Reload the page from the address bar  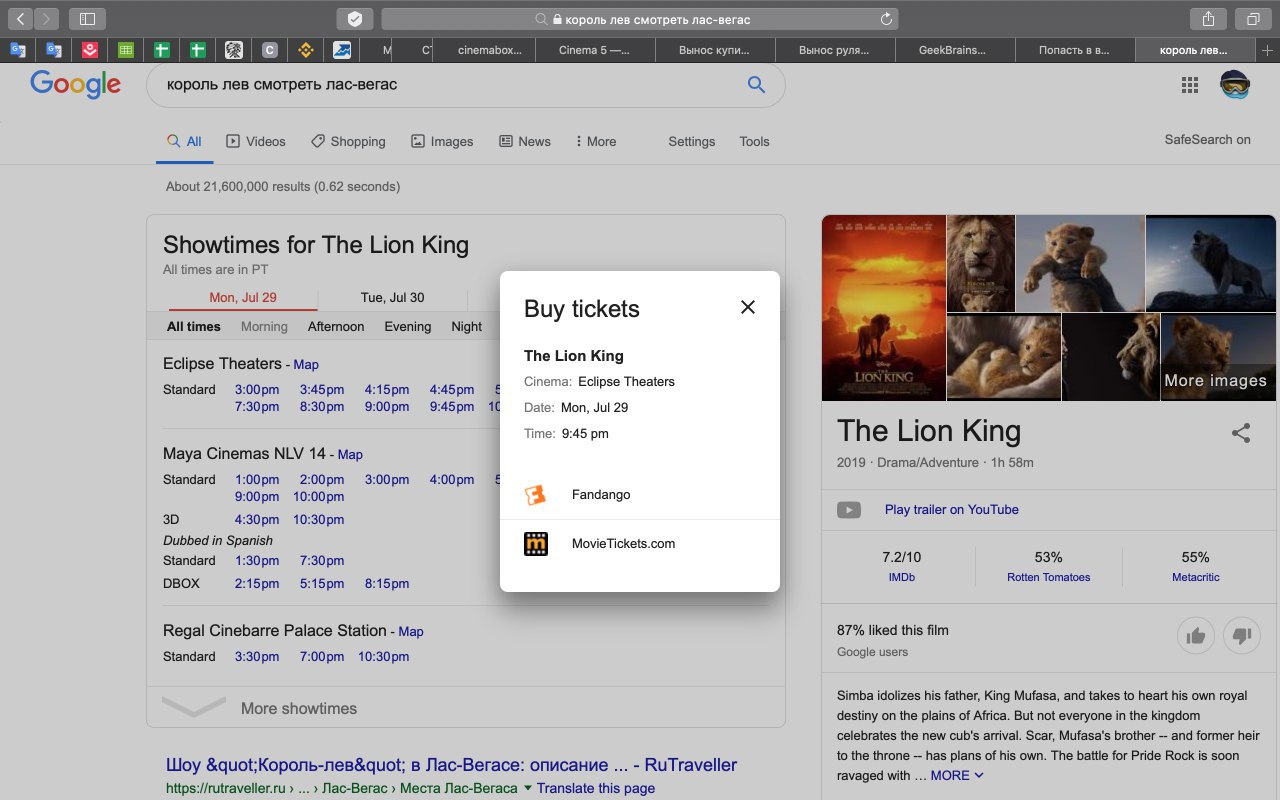pos(886,19)
